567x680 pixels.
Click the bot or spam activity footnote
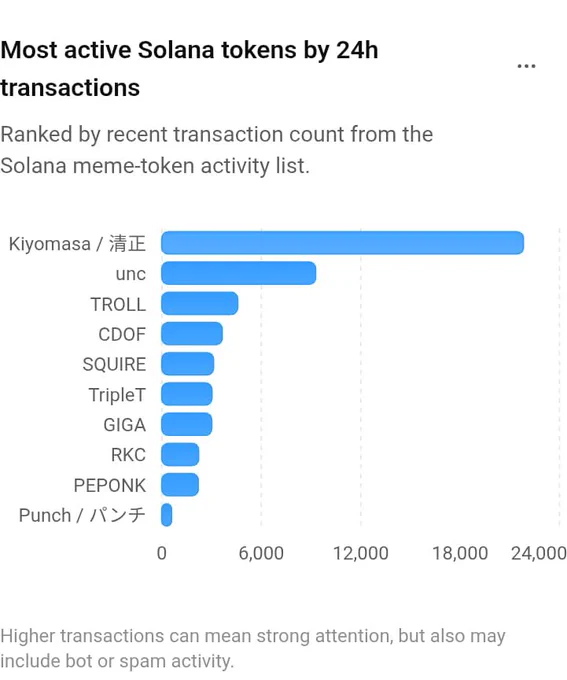(253, 648)
